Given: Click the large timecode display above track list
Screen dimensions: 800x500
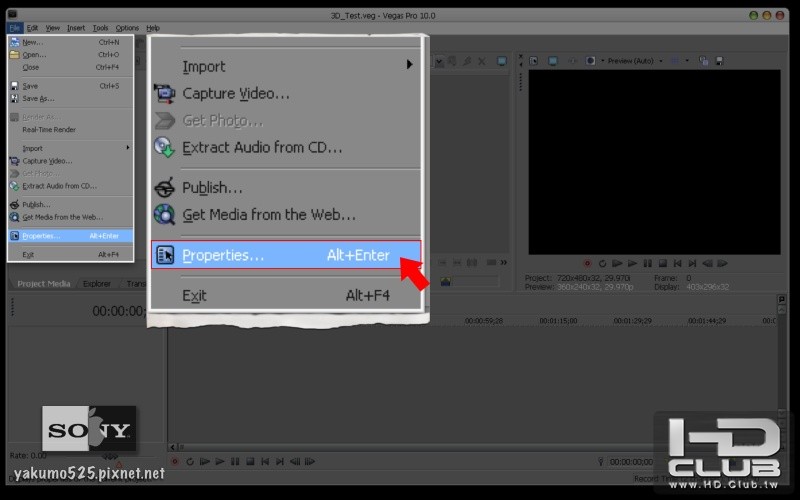Looking at the screenshot, I should pos(118,311).
